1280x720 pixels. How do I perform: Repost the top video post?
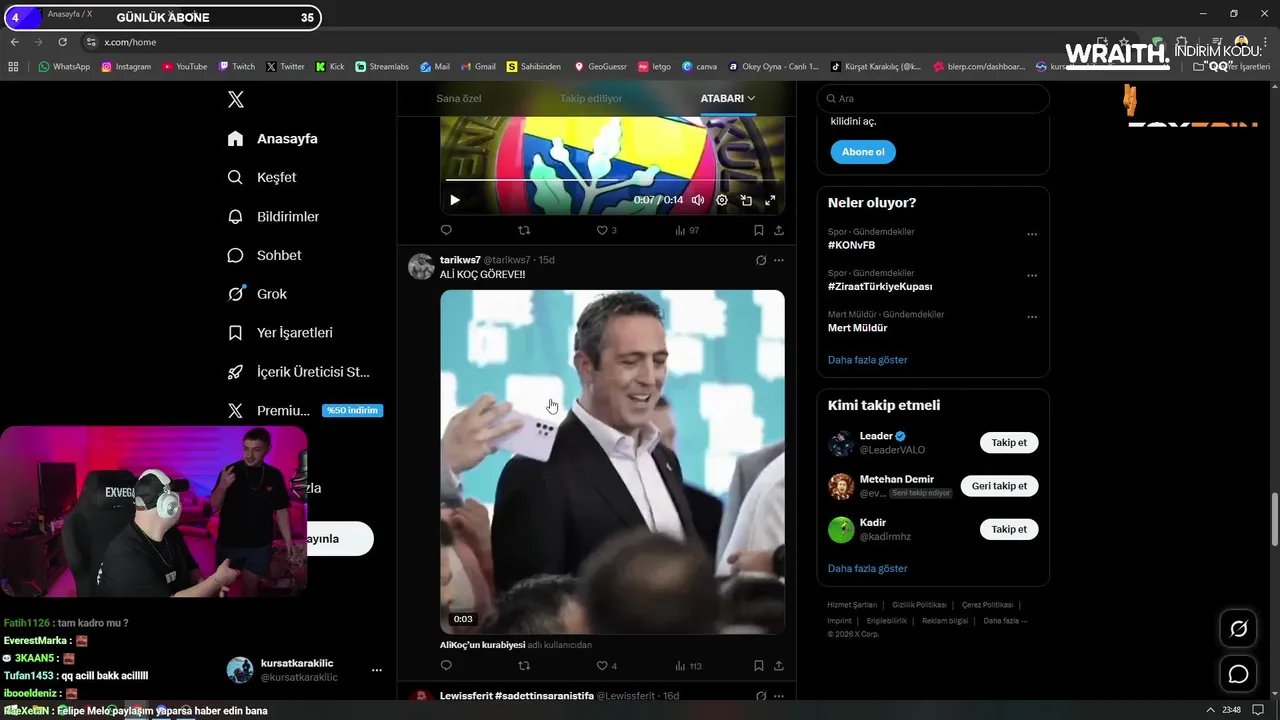click(x=524, y=230)
